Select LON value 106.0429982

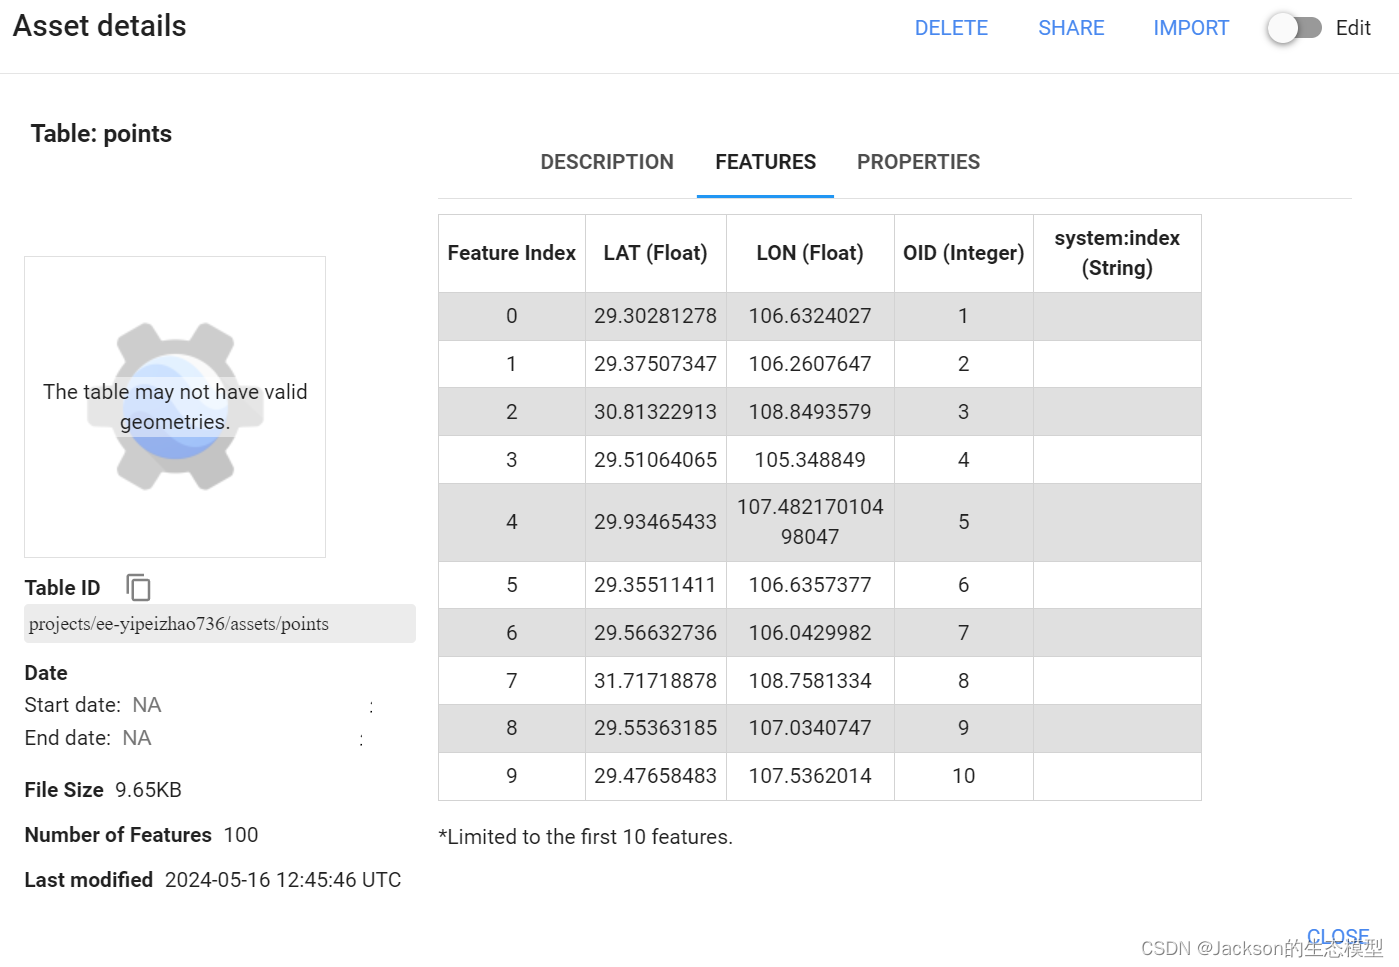point(810,633)
